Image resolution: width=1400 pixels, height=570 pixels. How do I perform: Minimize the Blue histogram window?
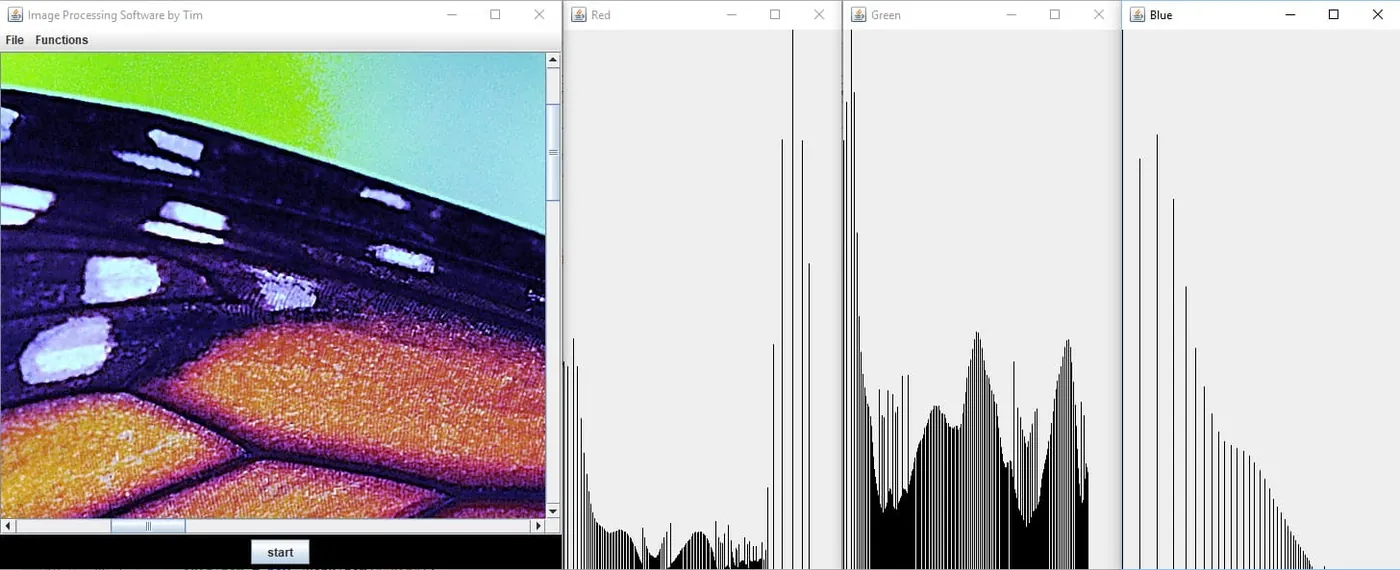click(1290, 15)
